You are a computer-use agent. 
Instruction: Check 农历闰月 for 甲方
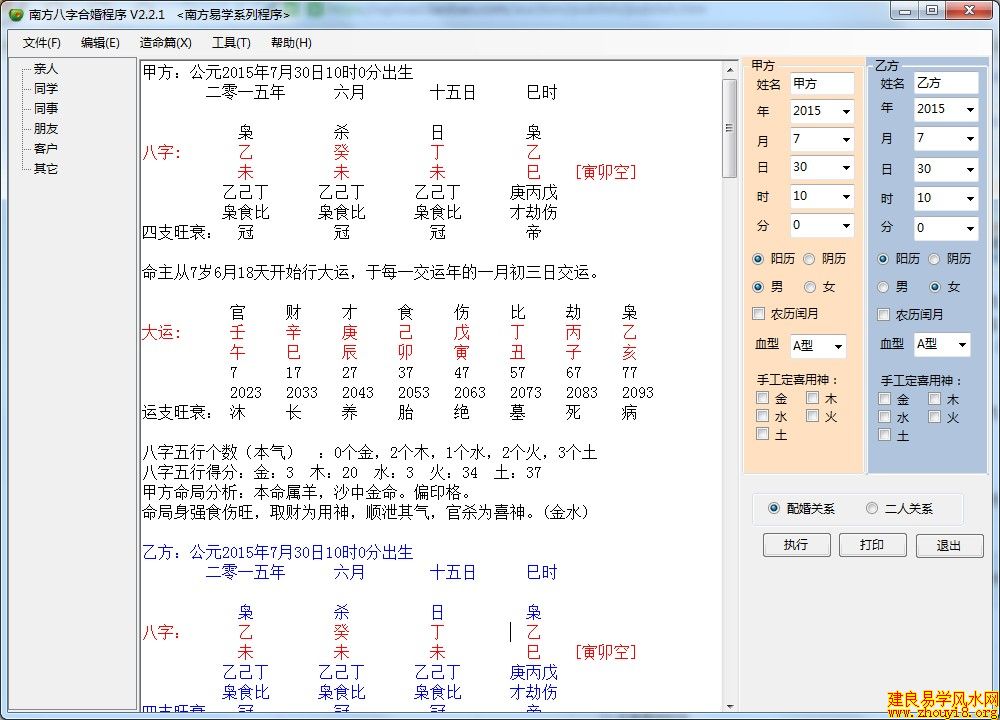pyautogui.click(x=759, y=314)
